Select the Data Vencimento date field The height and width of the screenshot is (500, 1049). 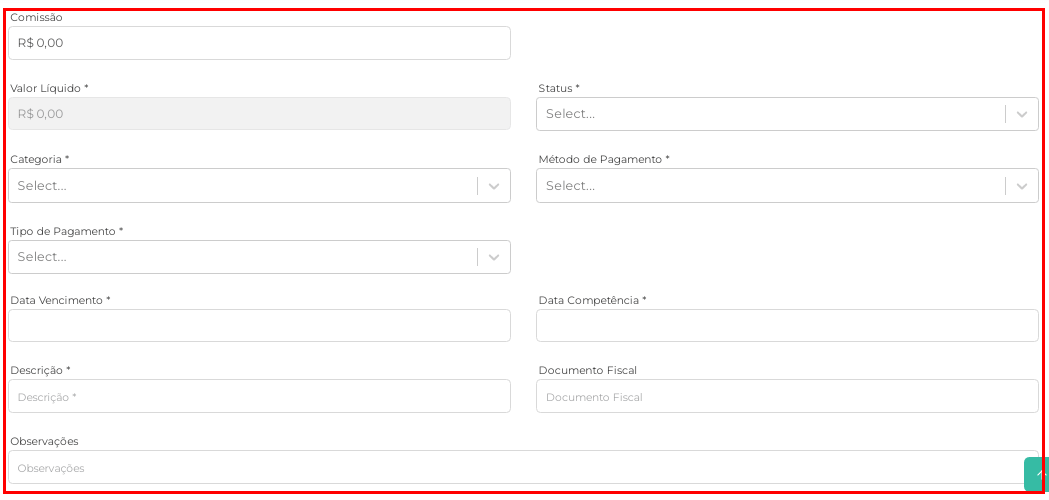260,325
